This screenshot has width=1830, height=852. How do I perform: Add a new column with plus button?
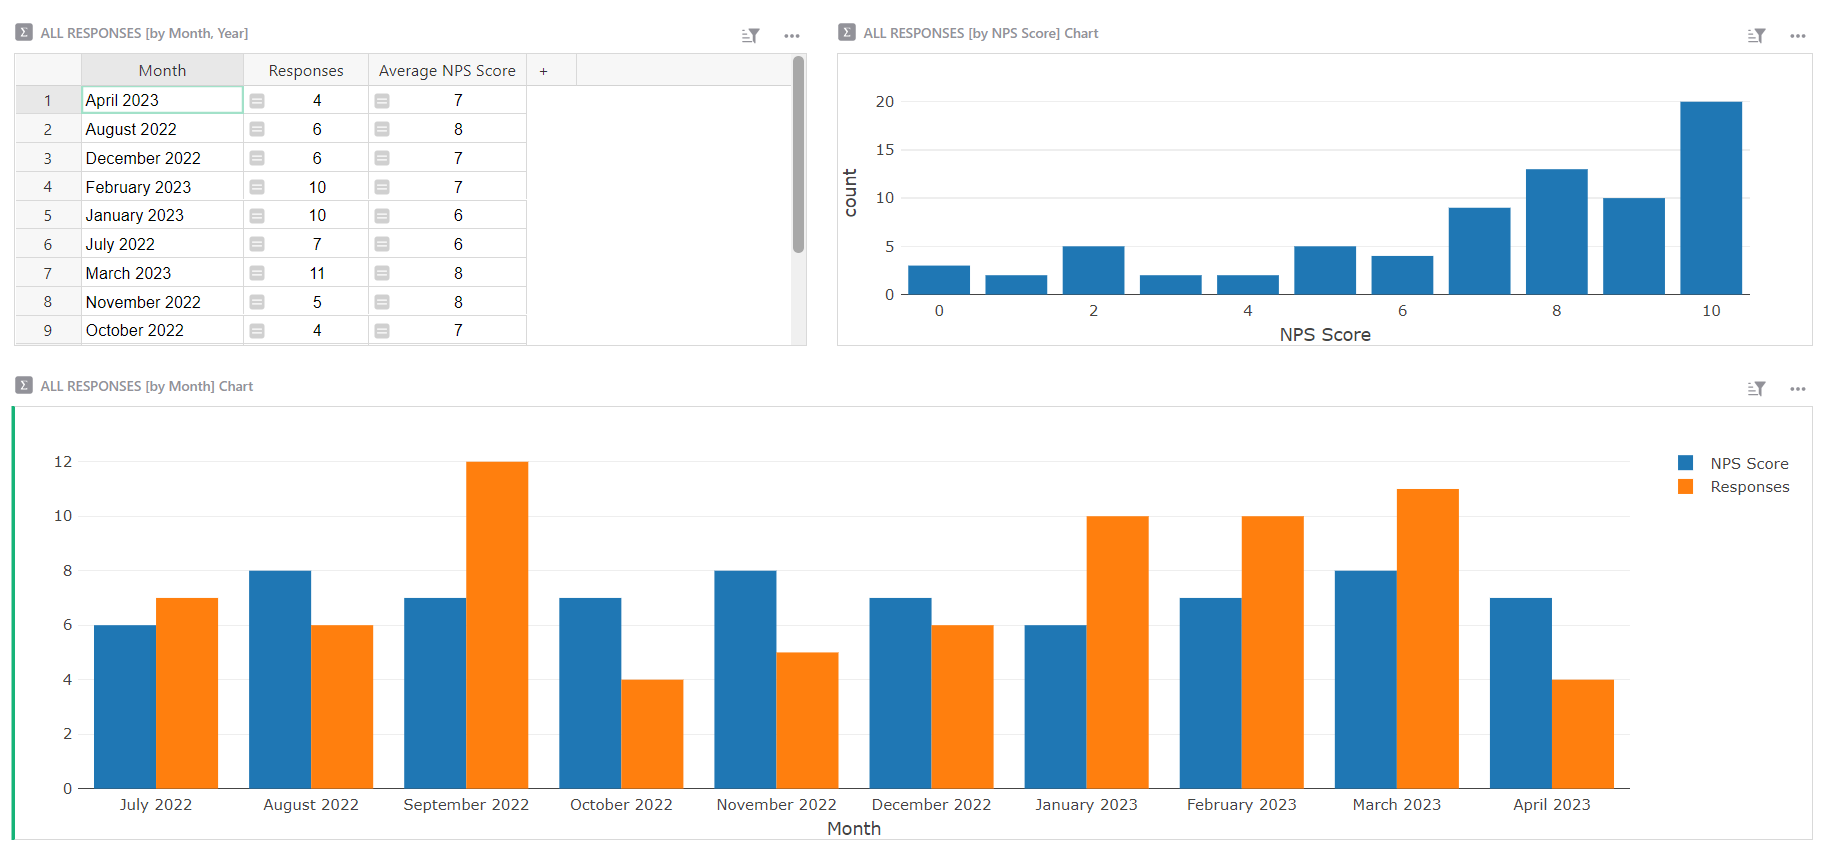(x=543, y=71)
